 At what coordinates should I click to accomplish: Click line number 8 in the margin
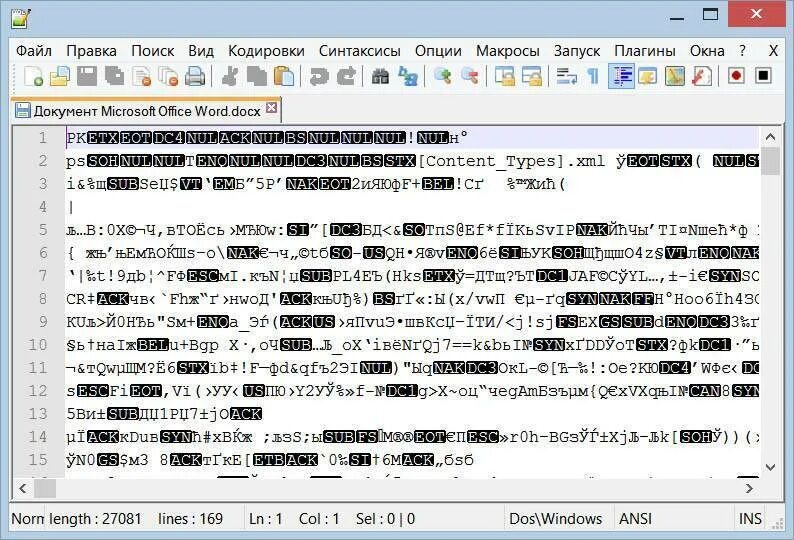pos(43,299)
